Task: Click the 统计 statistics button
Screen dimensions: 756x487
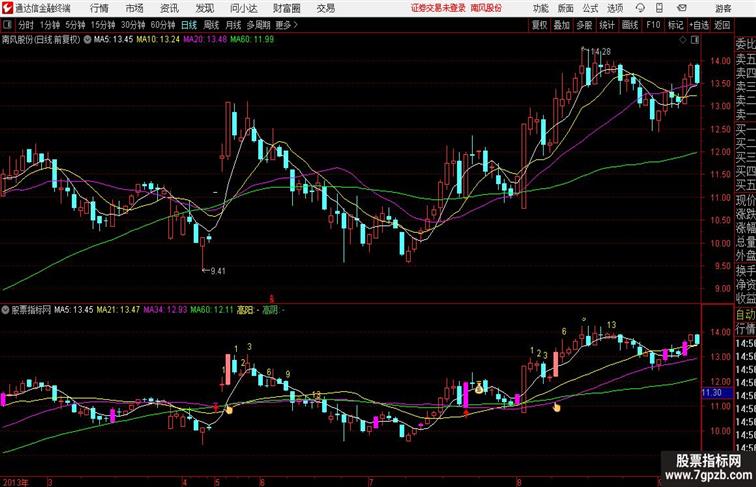Action: pyautogui.click(x=607, y=25)
